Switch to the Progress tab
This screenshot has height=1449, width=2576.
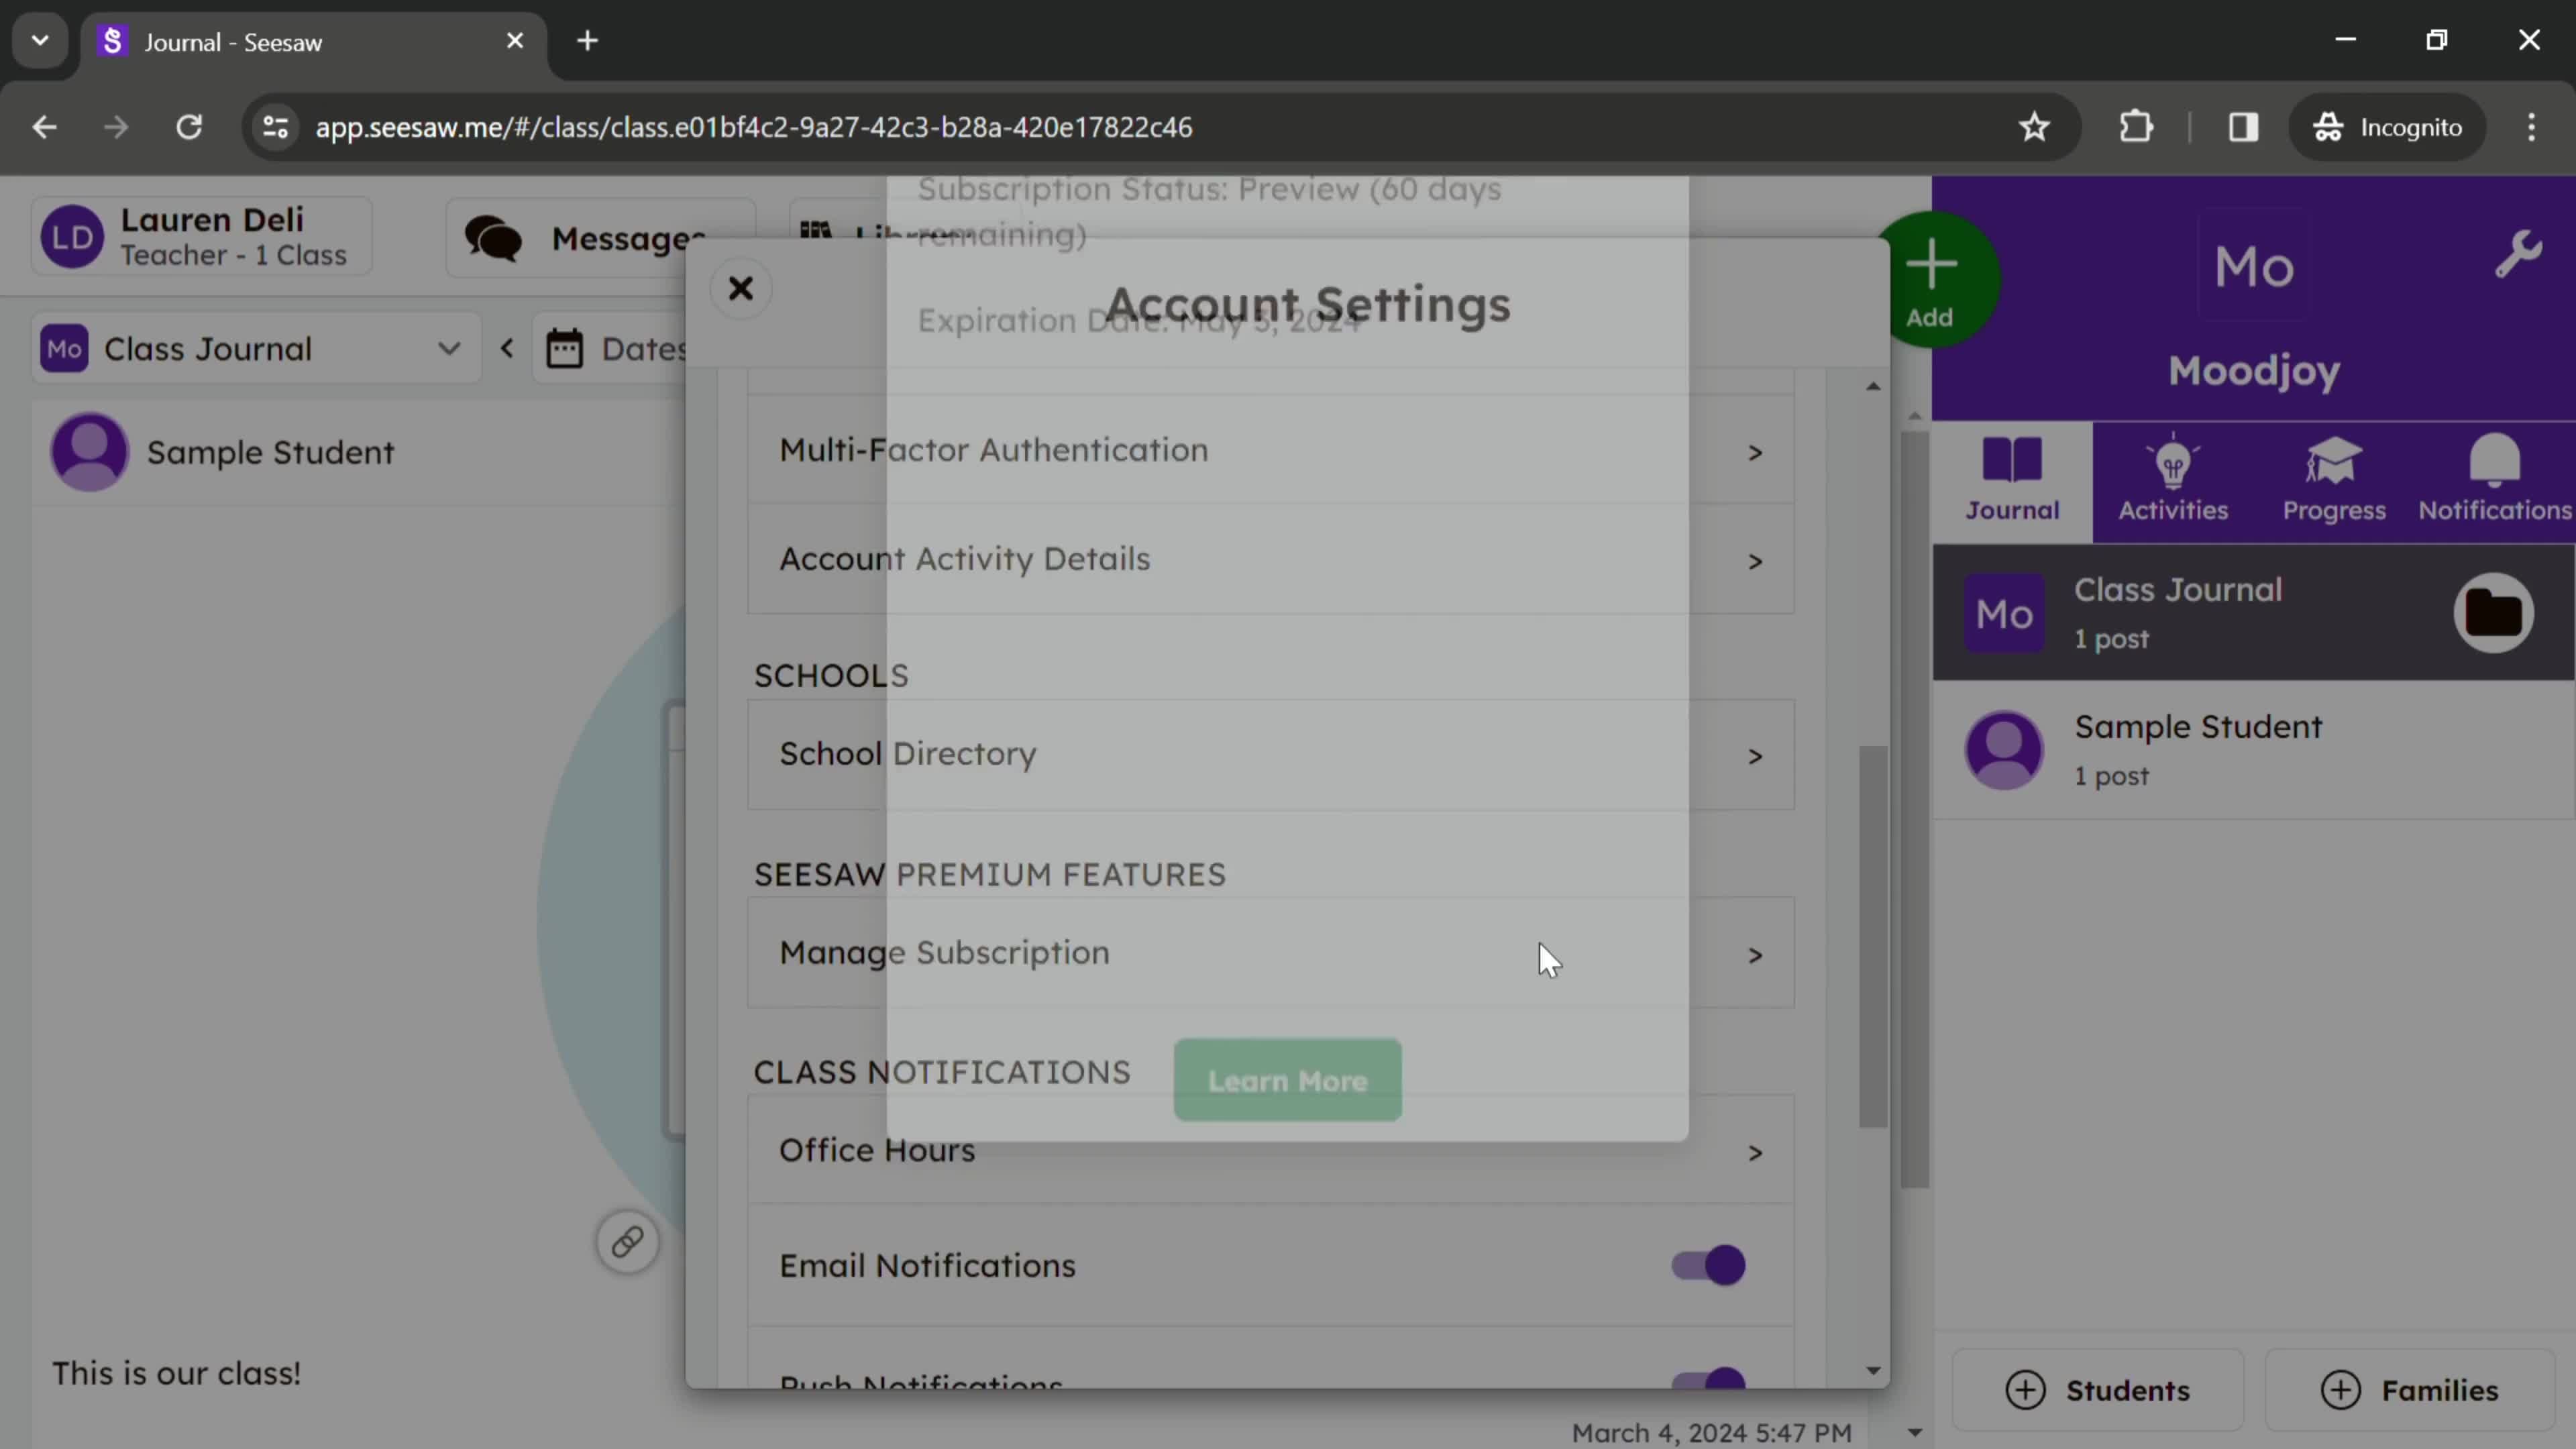point(2334,481)
